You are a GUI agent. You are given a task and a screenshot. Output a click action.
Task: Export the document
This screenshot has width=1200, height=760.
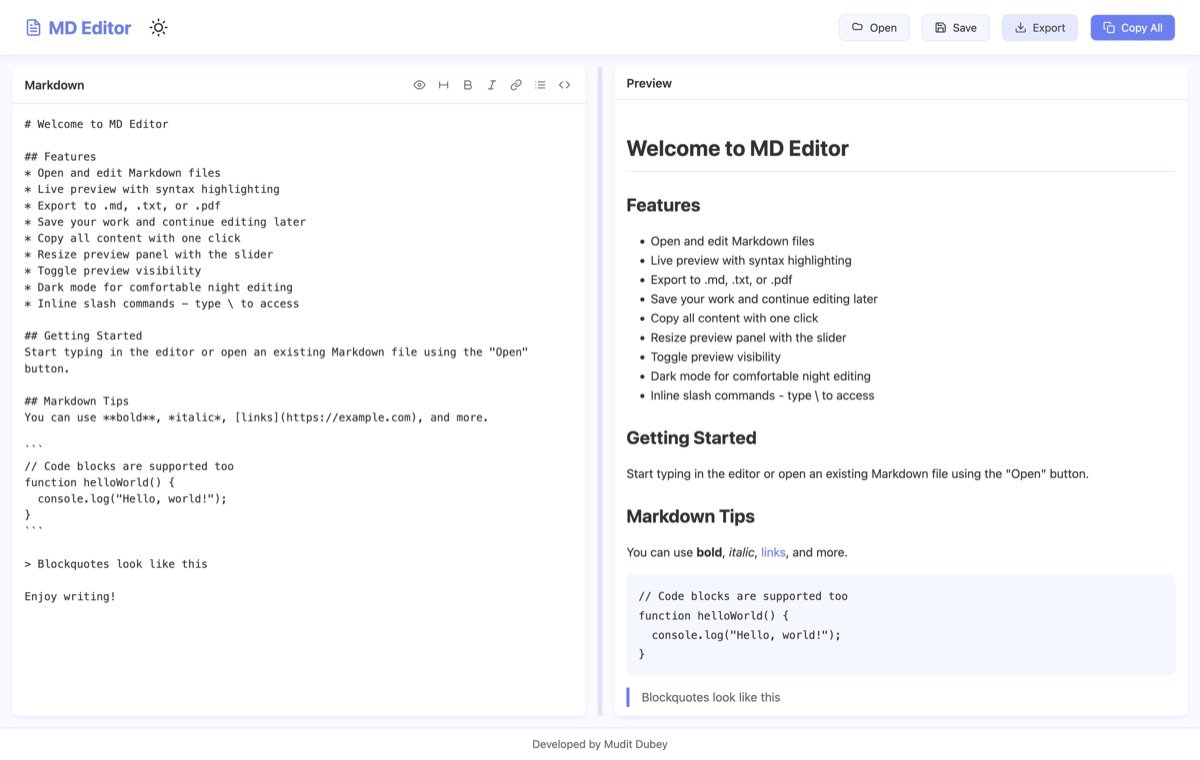point(1040,28)
